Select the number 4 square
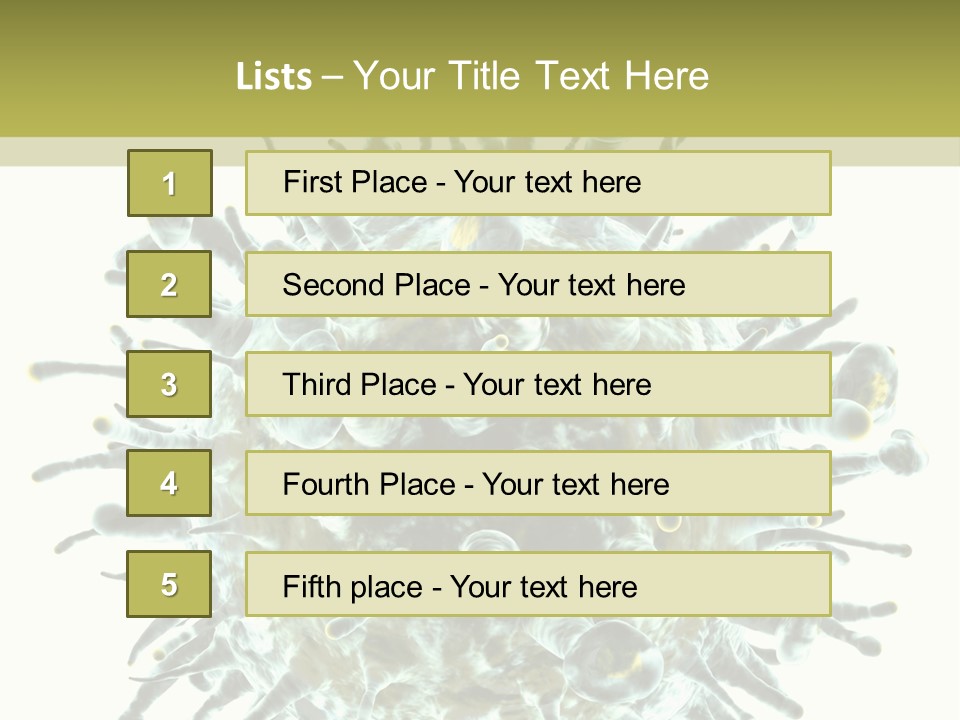Image resolution: width=960 pixels, height=720 pixels. (169, 483)
